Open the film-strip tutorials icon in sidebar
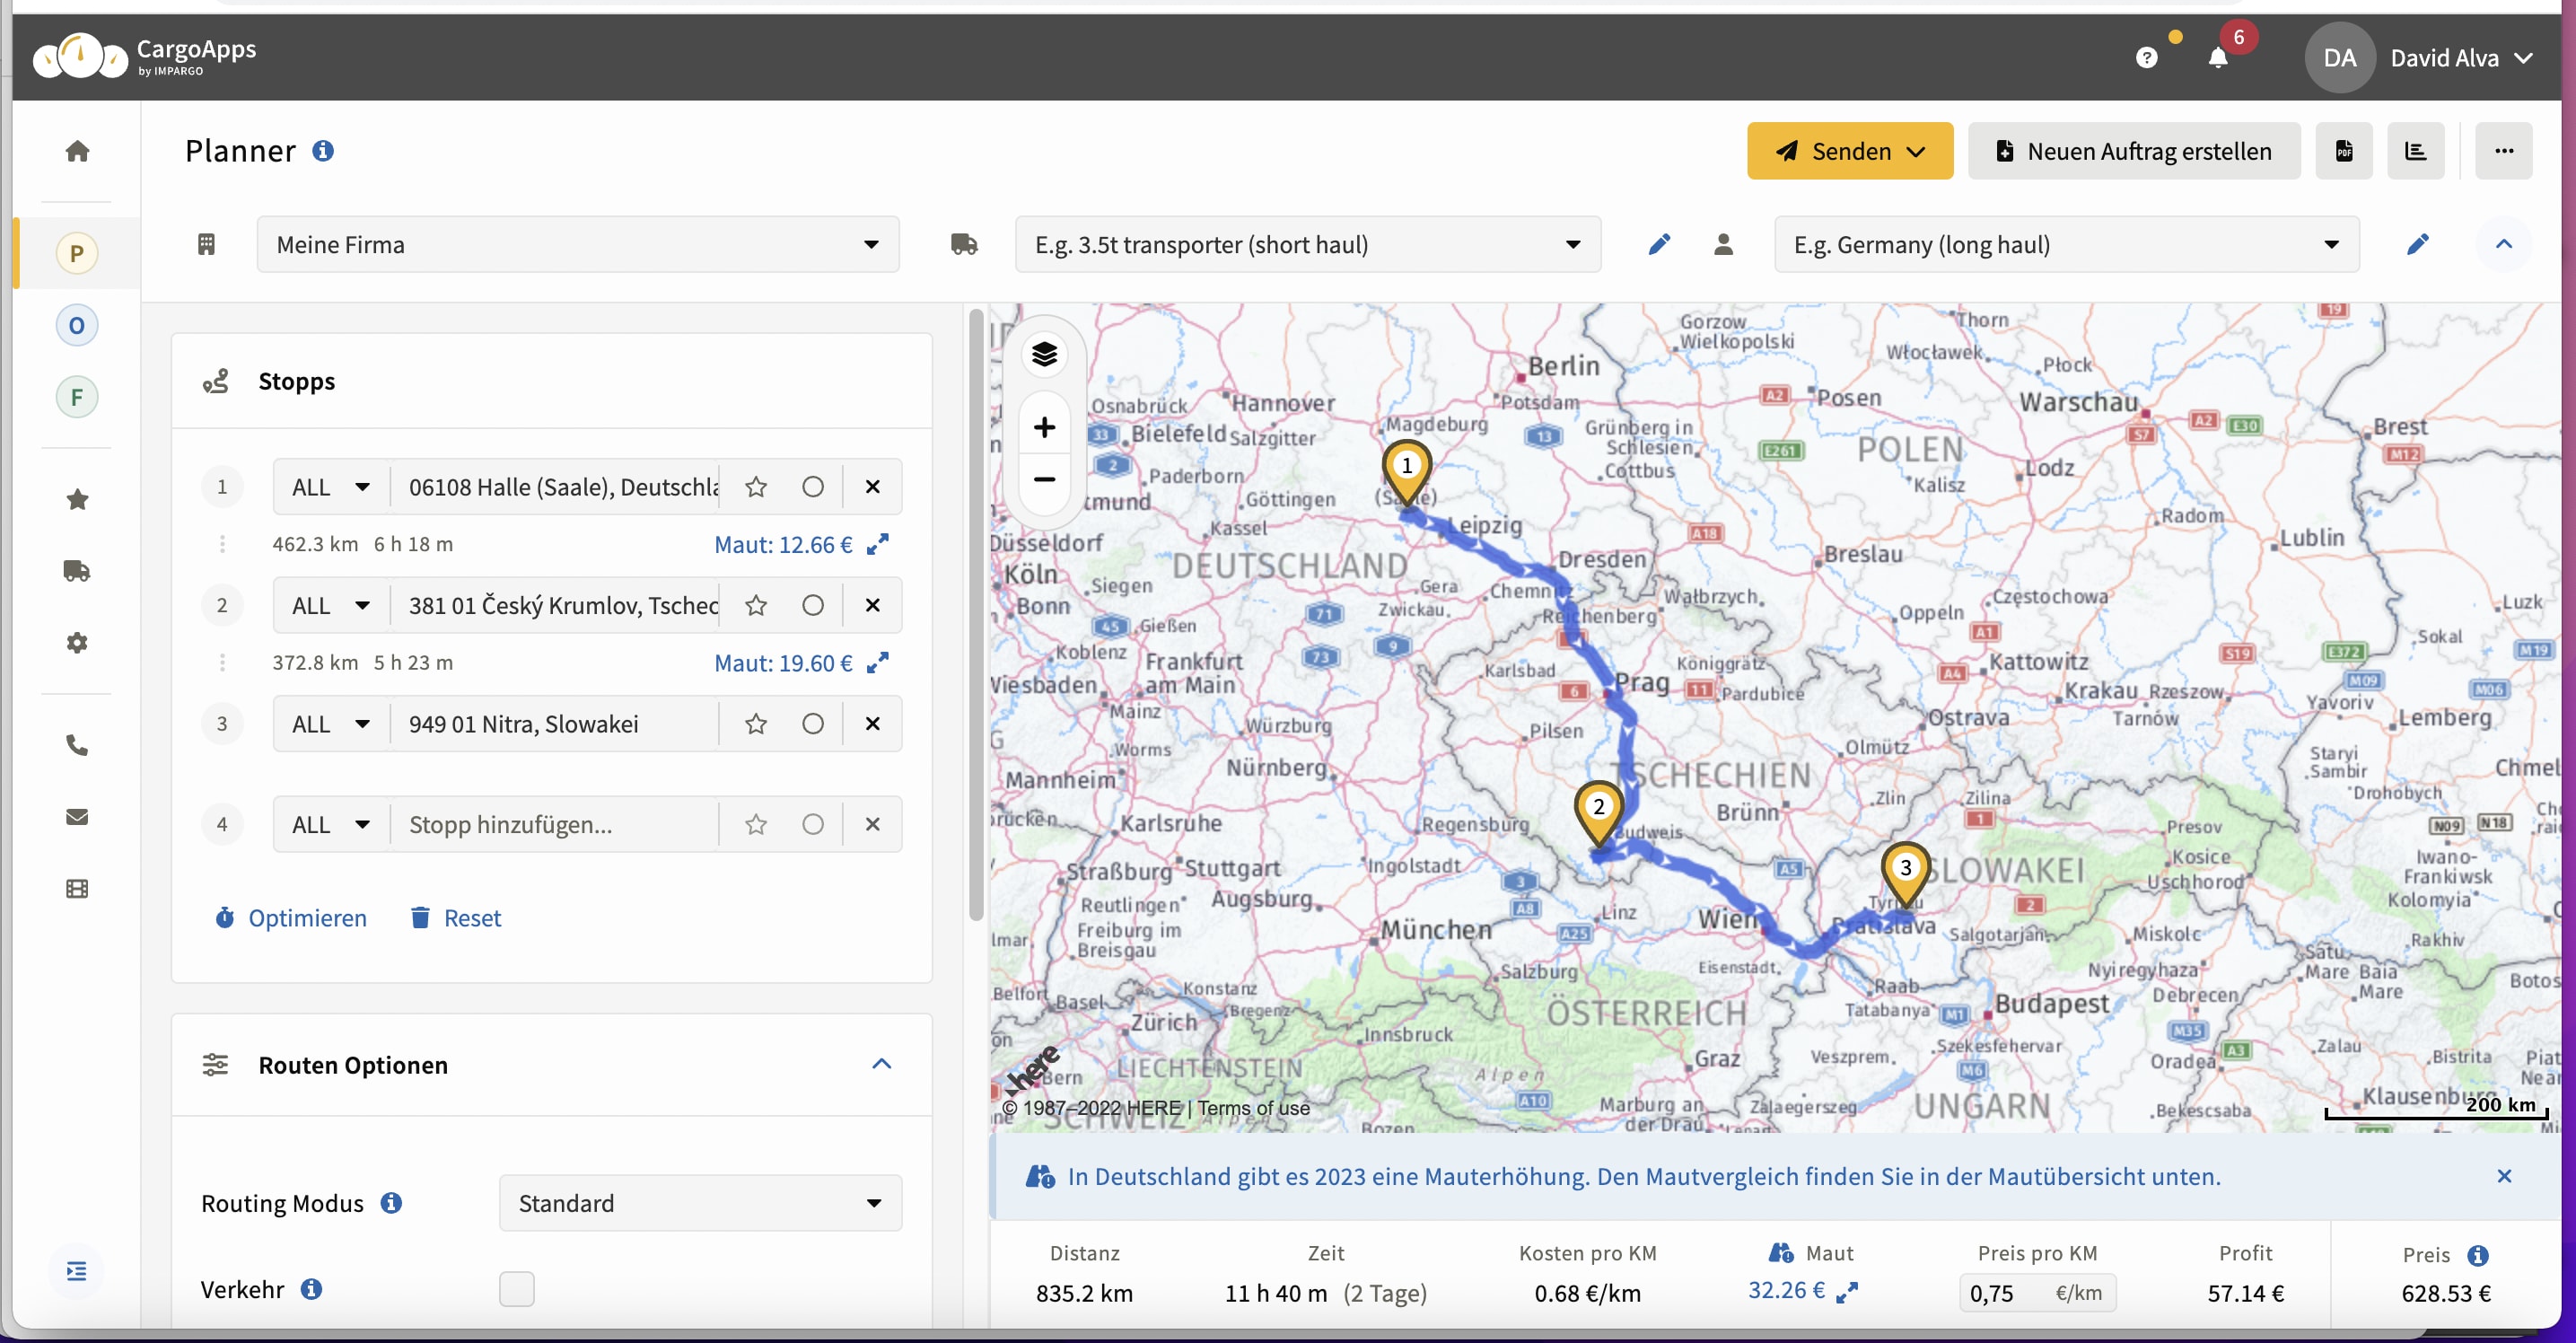The height and width of the screenshot is (1343, 2576). 77,888
